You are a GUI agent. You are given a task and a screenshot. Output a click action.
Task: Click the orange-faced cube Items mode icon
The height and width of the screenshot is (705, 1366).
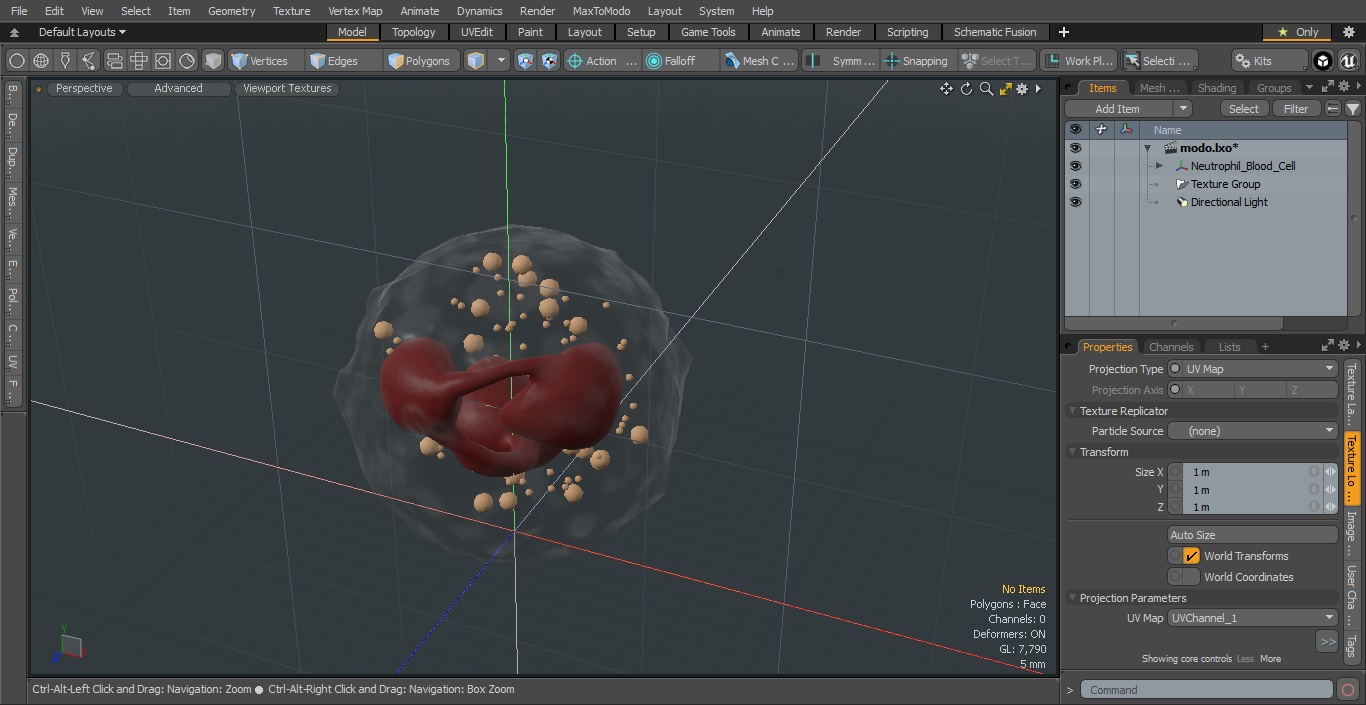pyautogui.click(x=476, y=61)
